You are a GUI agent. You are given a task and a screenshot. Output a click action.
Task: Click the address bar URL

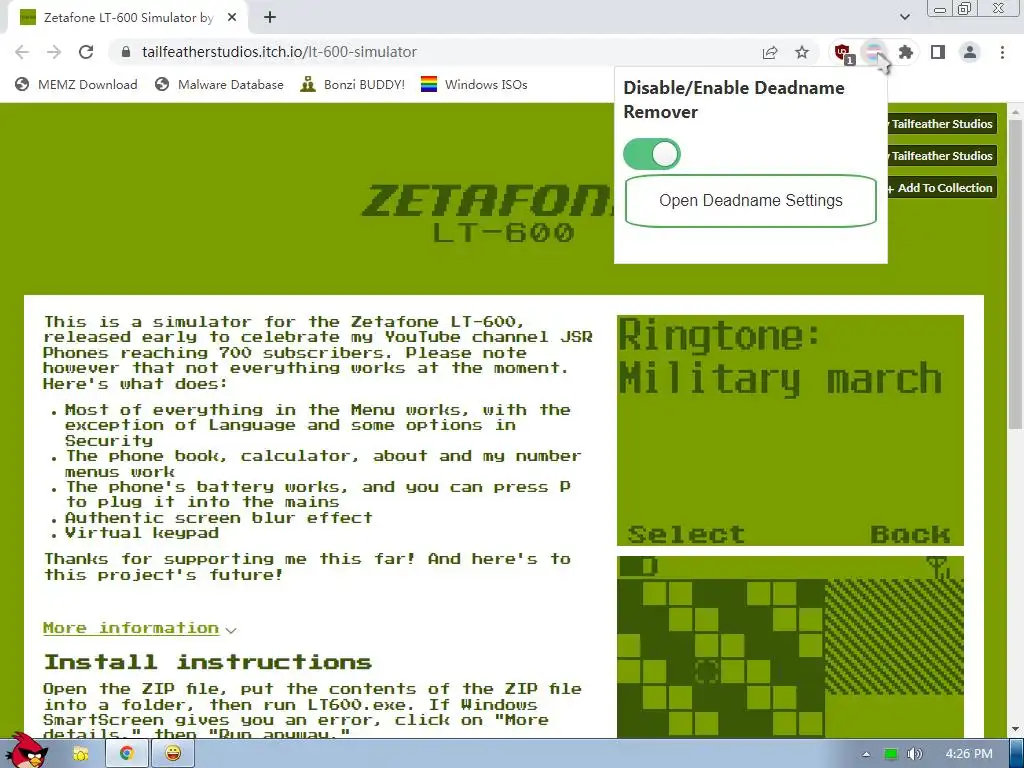point(279,52)
